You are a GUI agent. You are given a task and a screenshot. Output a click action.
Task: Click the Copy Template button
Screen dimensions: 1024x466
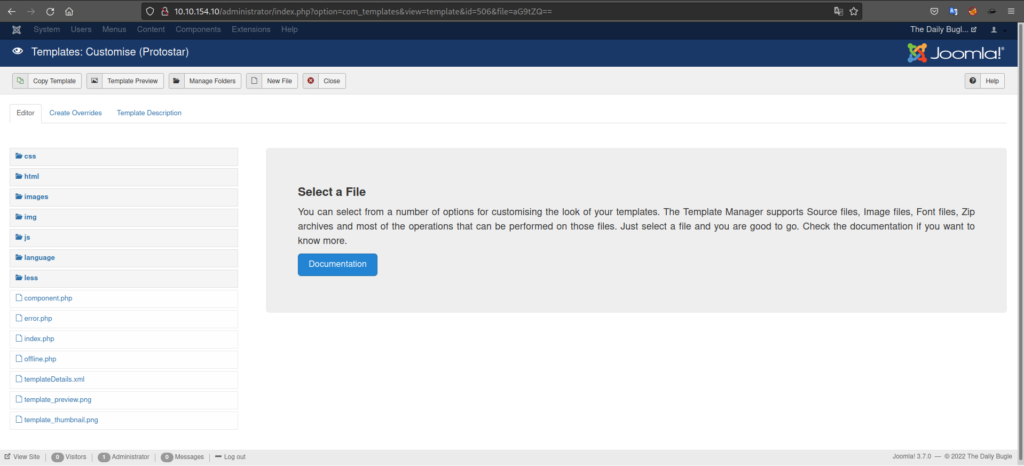tap(46, 81)
